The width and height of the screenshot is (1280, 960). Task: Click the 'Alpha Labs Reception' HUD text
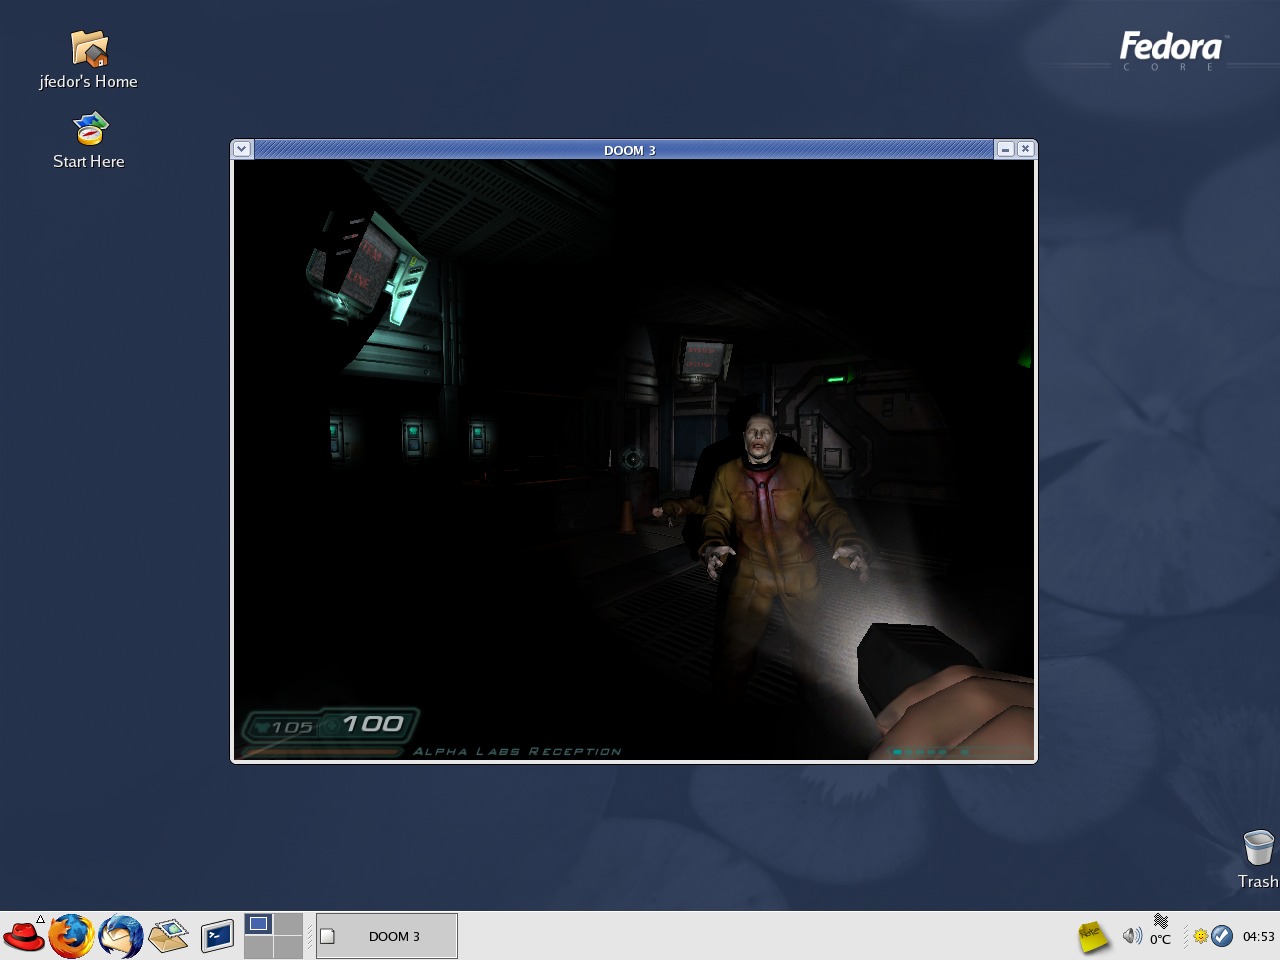point(517,751)
